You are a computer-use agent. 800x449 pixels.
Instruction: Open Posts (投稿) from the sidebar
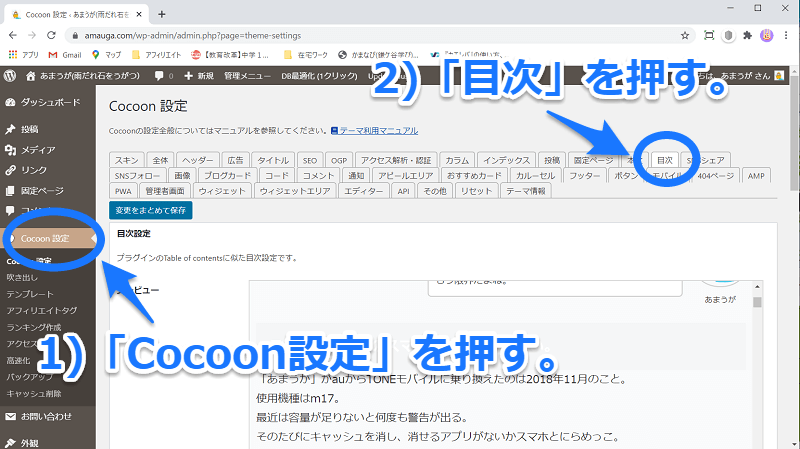coord(29,130)
